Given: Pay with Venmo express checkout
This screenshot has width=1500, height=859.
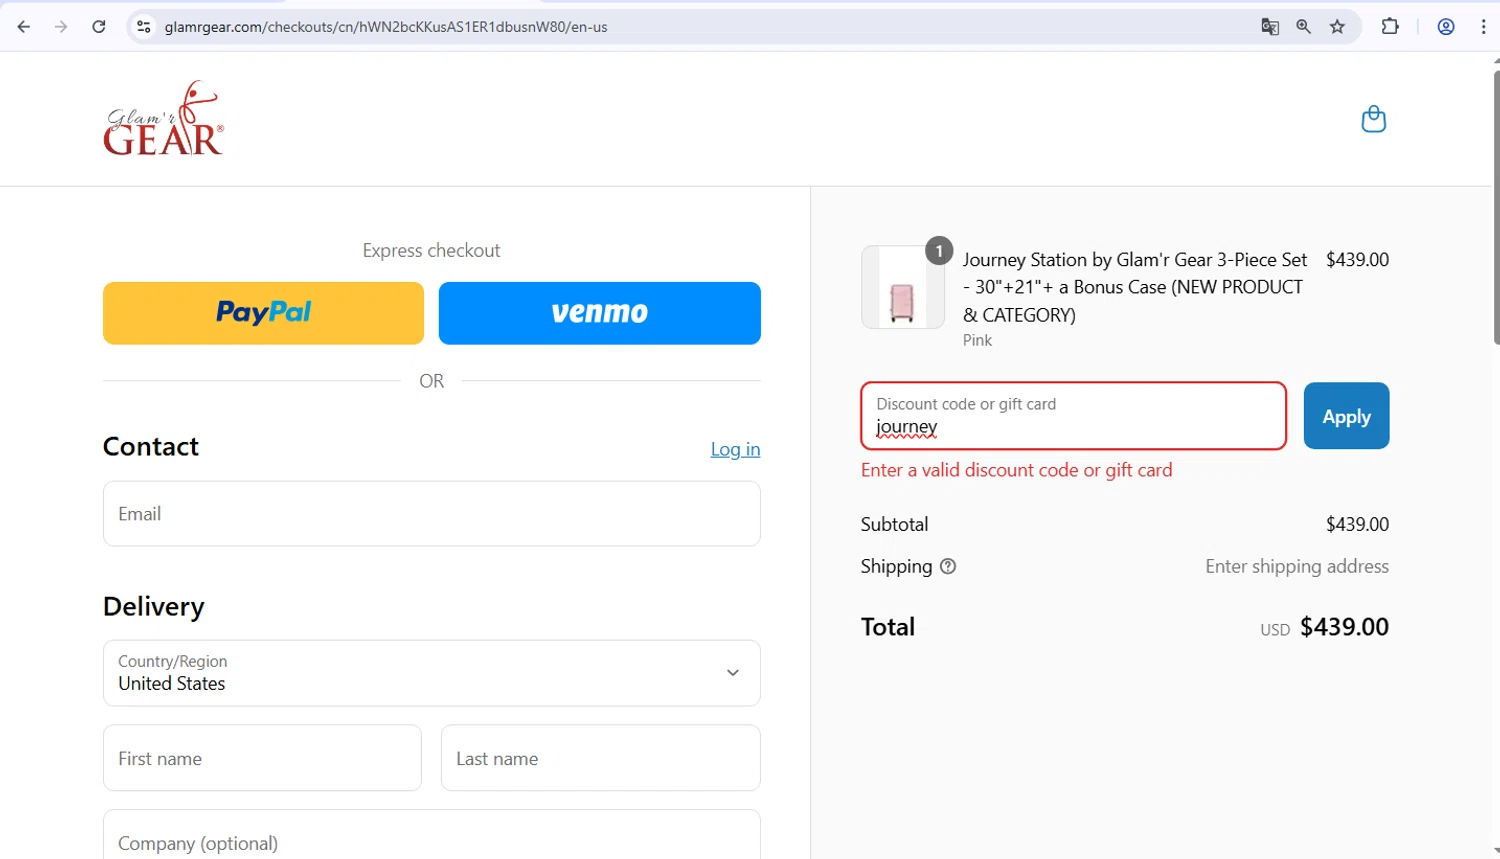Looking at the screenshot, I should pyautogui.click(x=600, y=313).
